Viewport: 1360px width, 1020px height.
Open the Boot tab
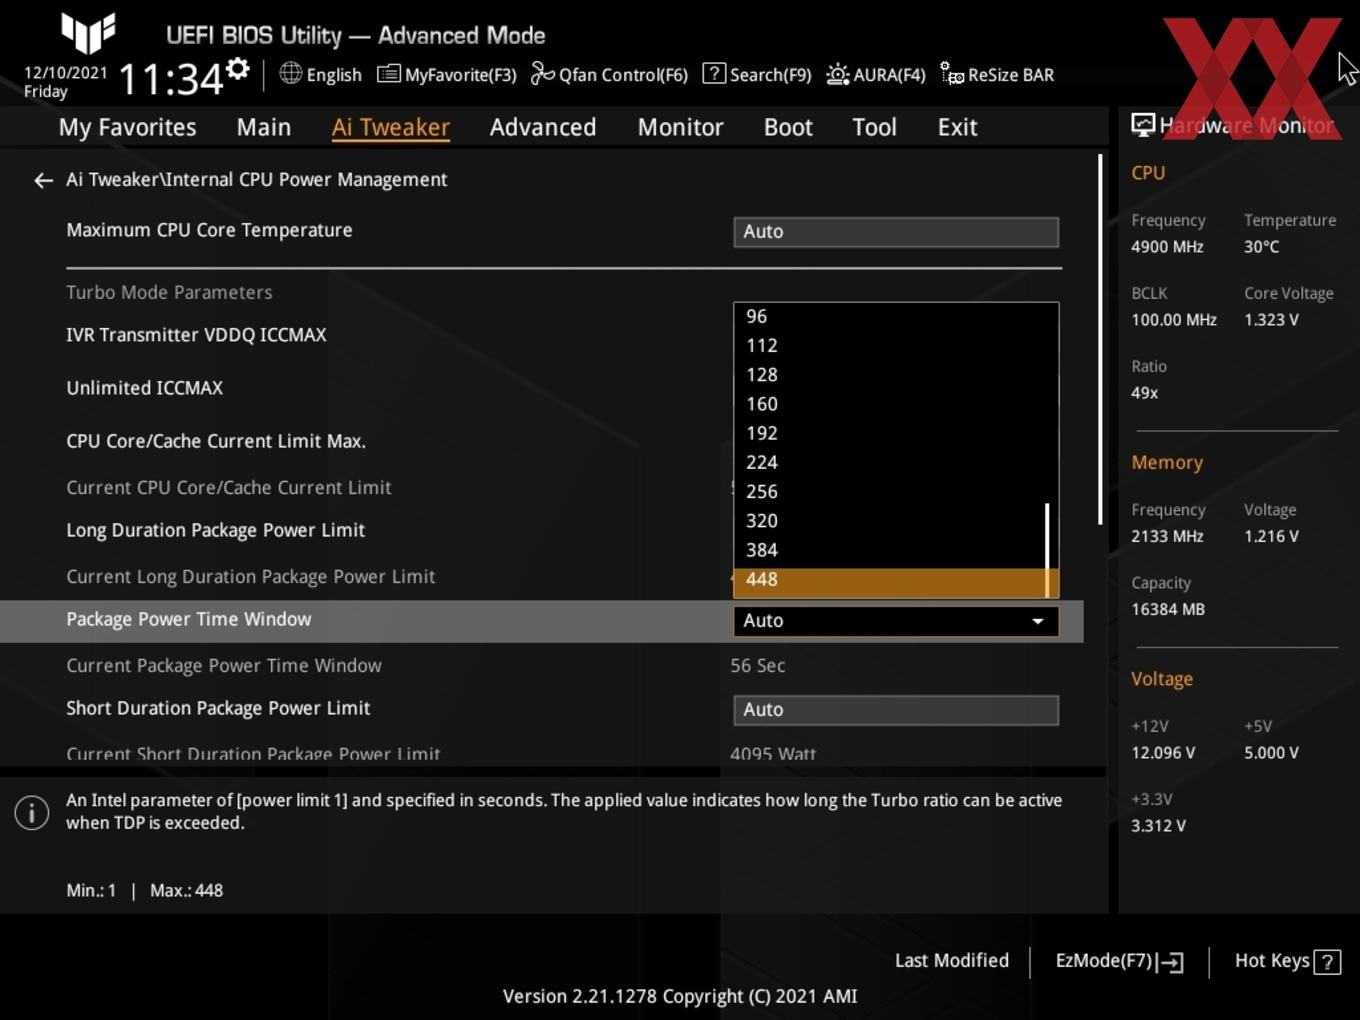788,127
